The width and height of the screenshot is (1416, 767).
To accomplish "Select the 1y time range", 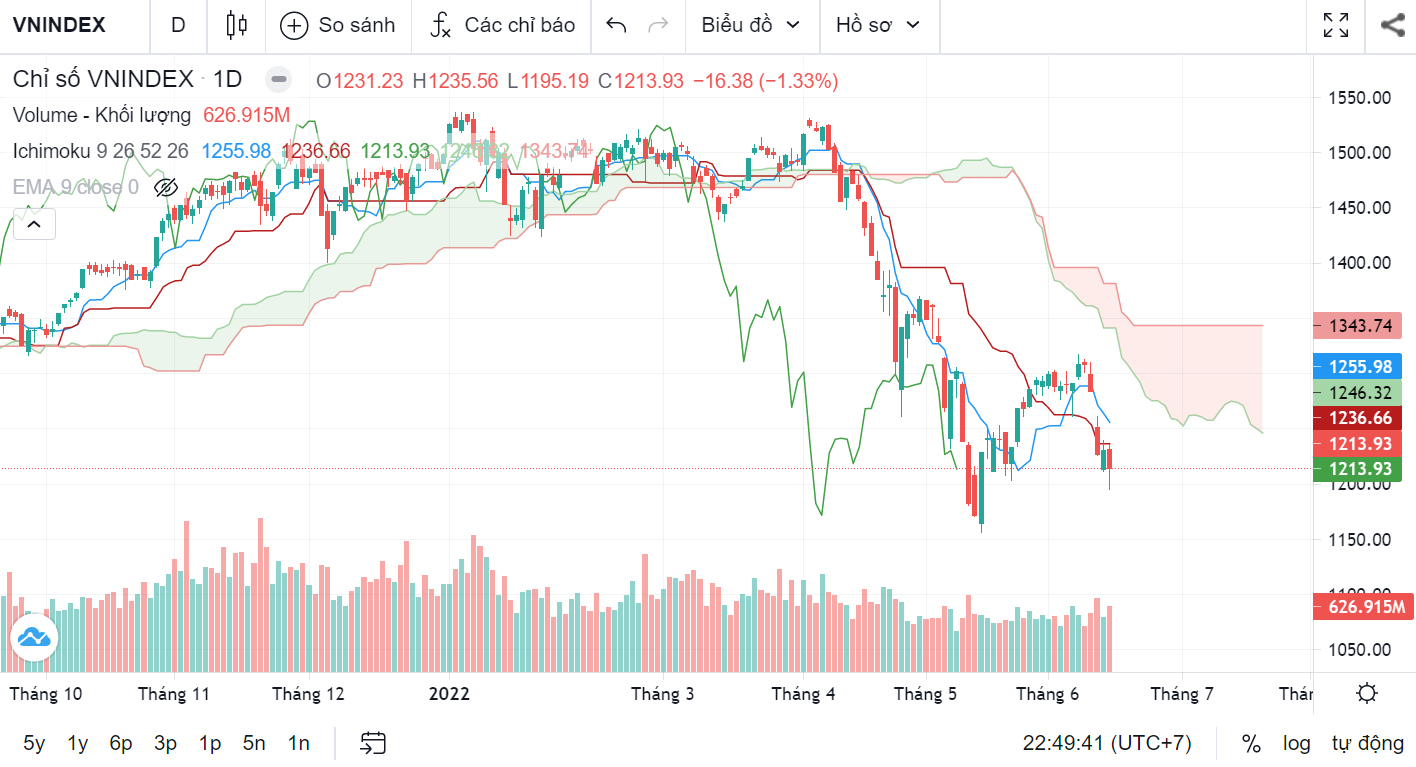I will (77, 743).
